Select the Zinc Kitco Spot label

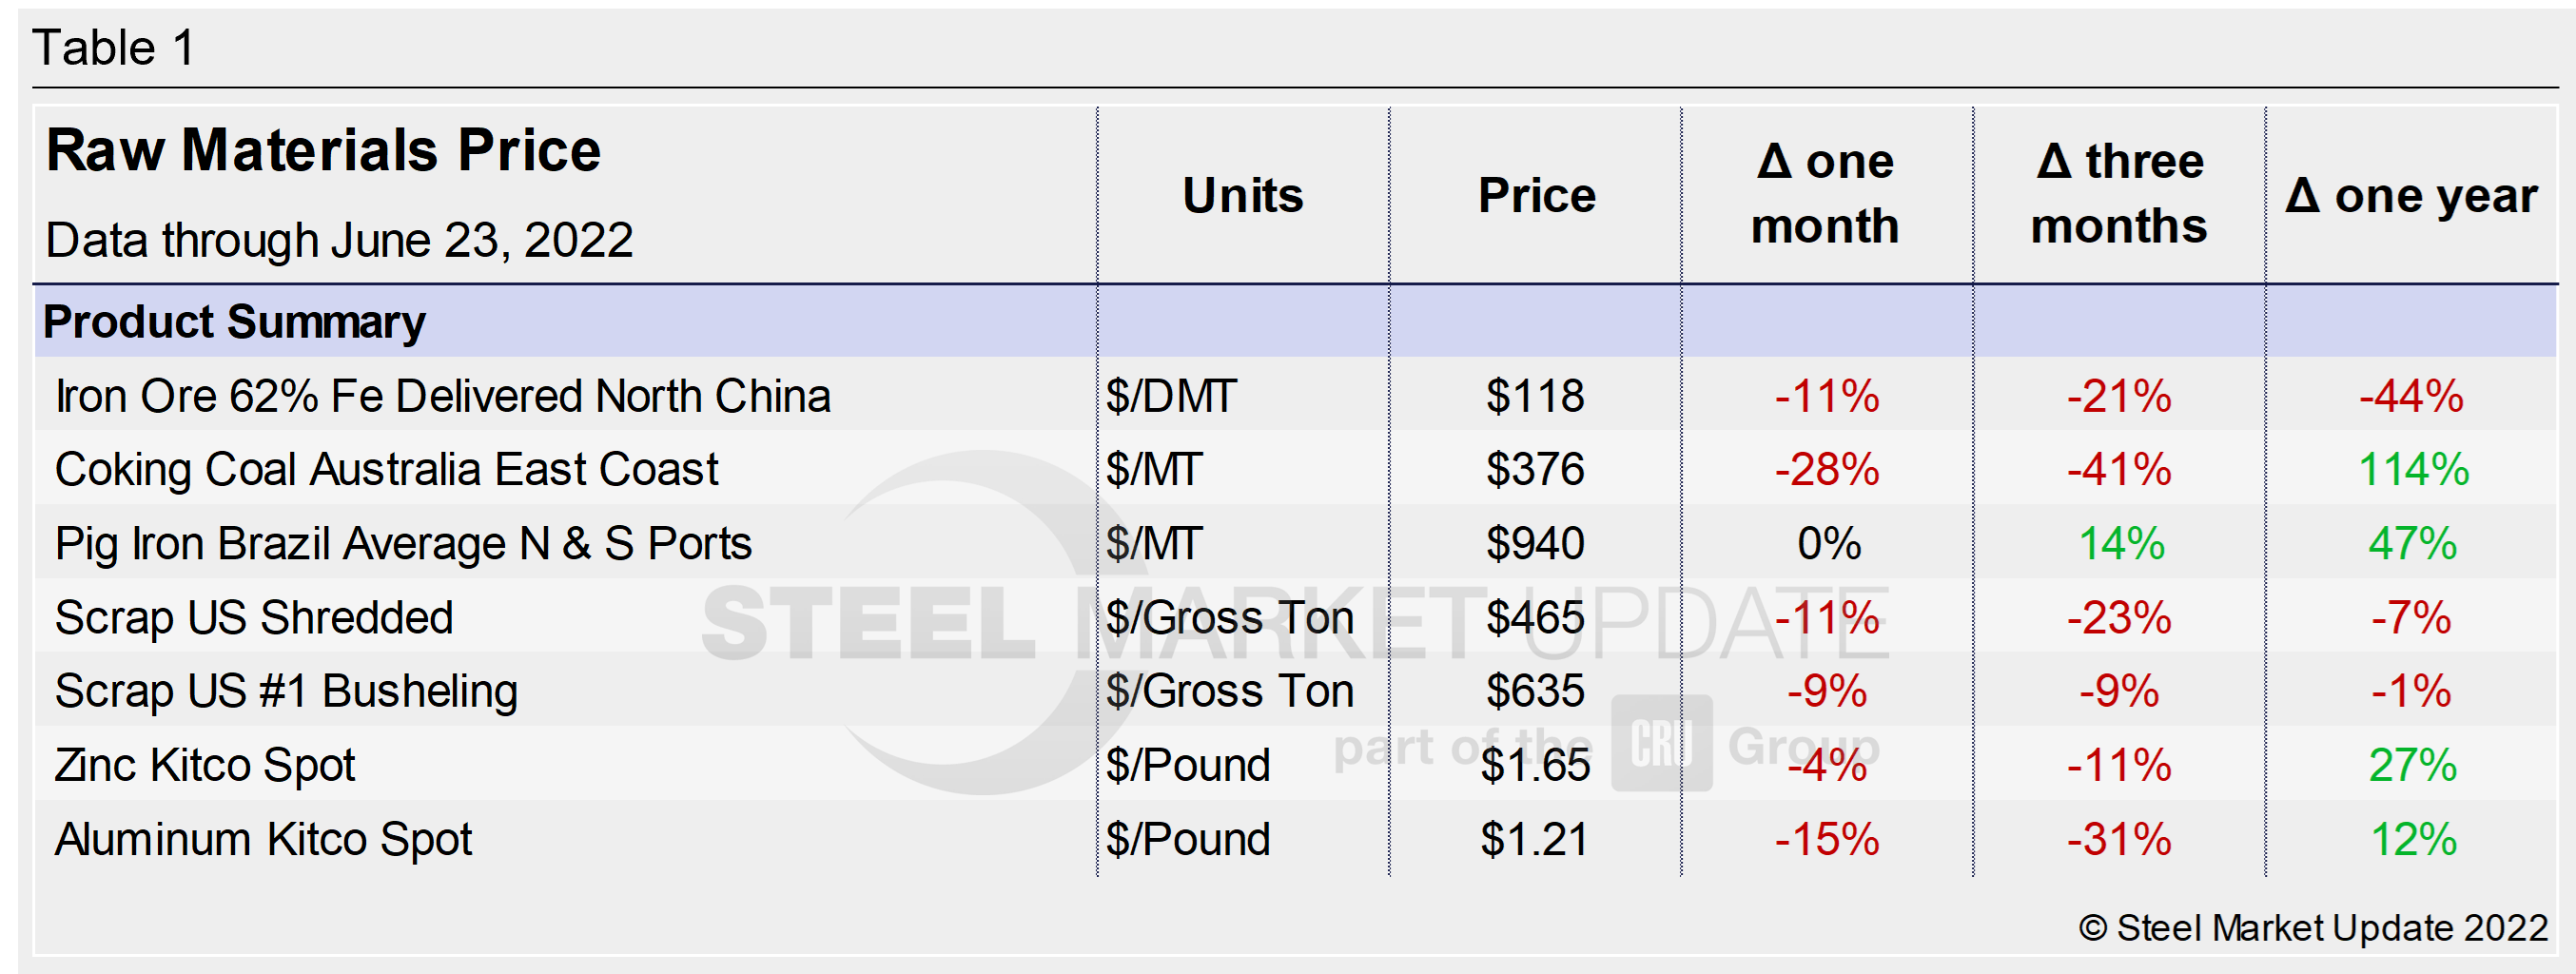[x=205, y=766]
